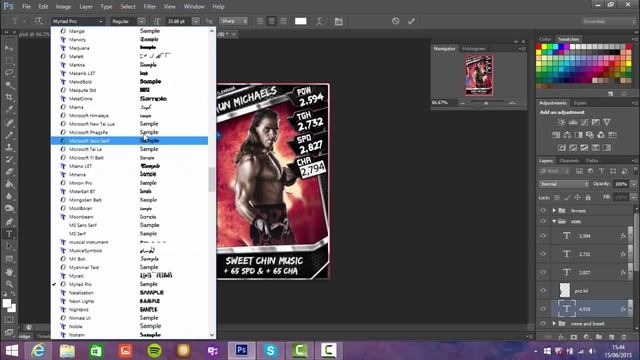The height and width of the screenshot is (360, 640).
Task: Choose MetalCrime font from list
Action: 129,99
